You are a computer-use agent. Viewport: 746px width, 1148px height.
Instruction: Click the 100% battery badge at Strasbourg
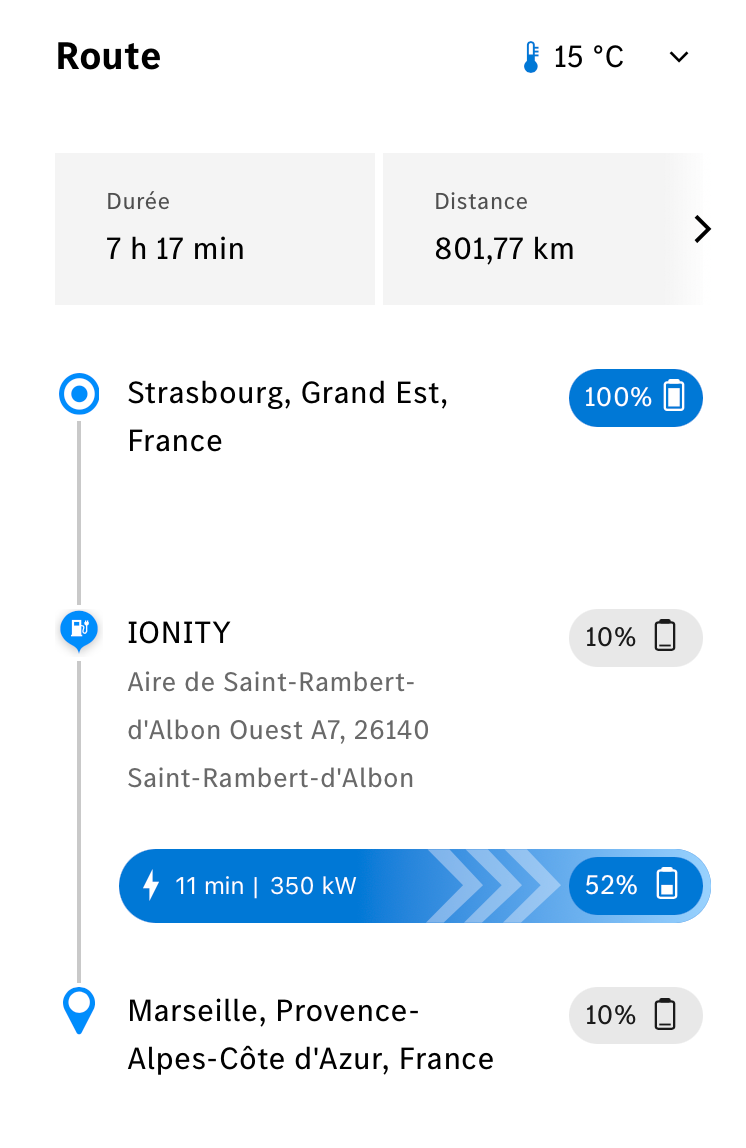coord(635,398)
